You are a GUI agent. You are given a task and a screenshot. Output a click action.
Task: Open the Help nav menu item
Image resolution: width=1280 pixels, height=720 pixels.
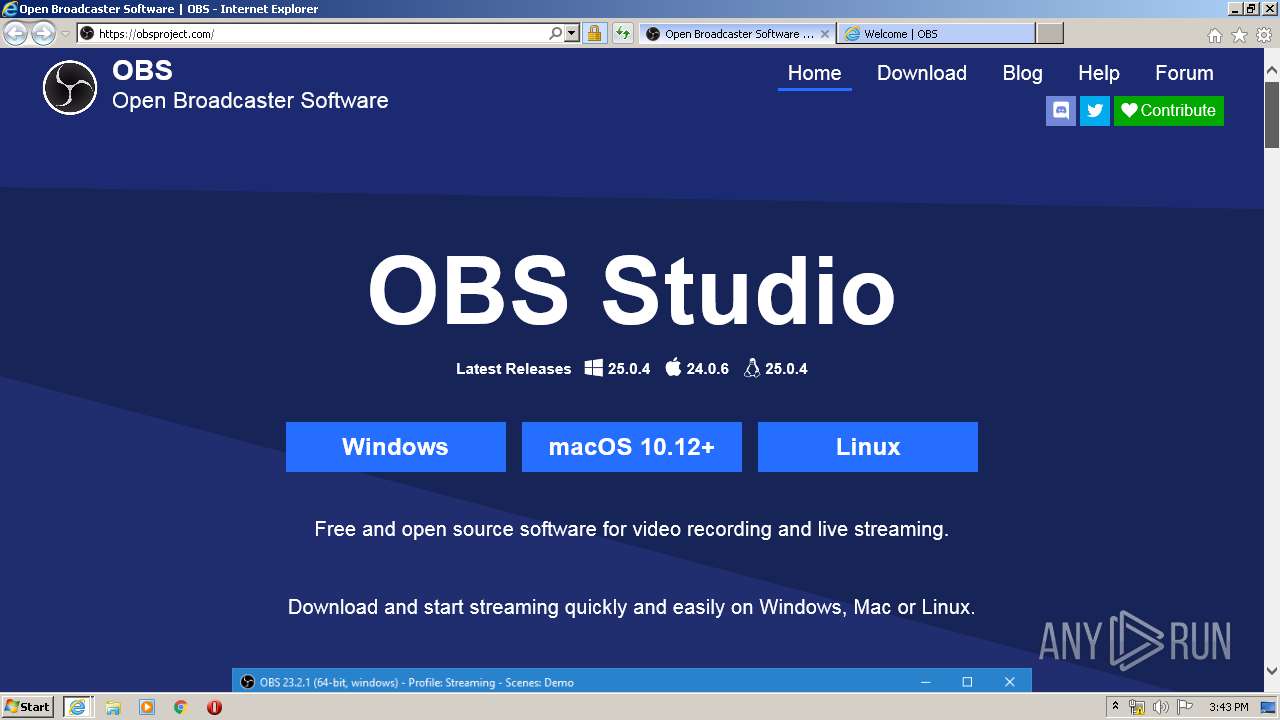point(1099,73)
